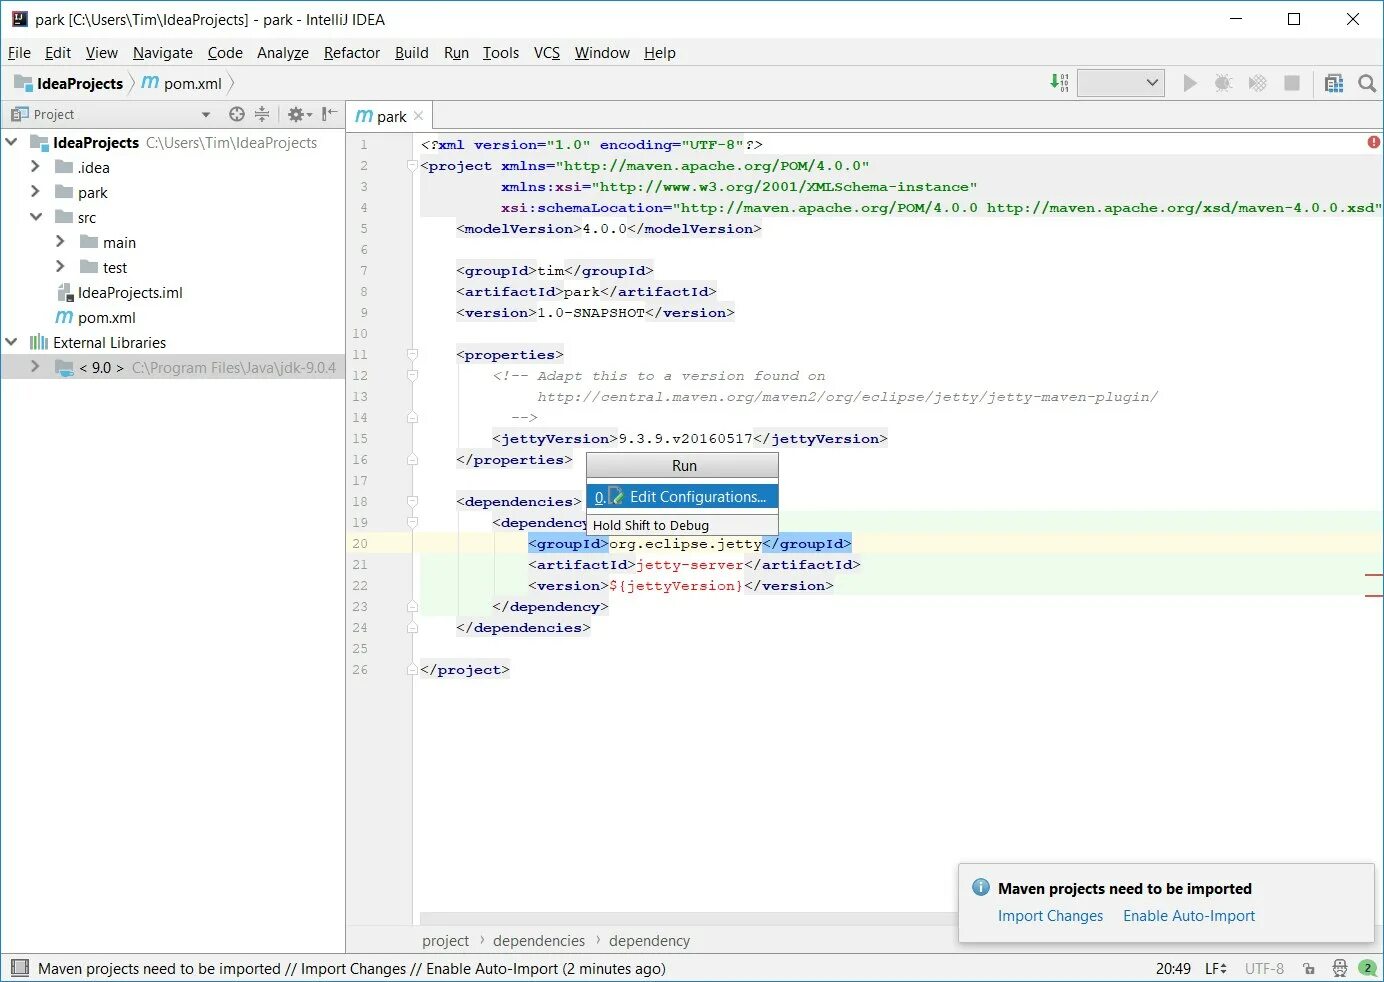Collapse the IdeaProjects root node

point(12,142)
